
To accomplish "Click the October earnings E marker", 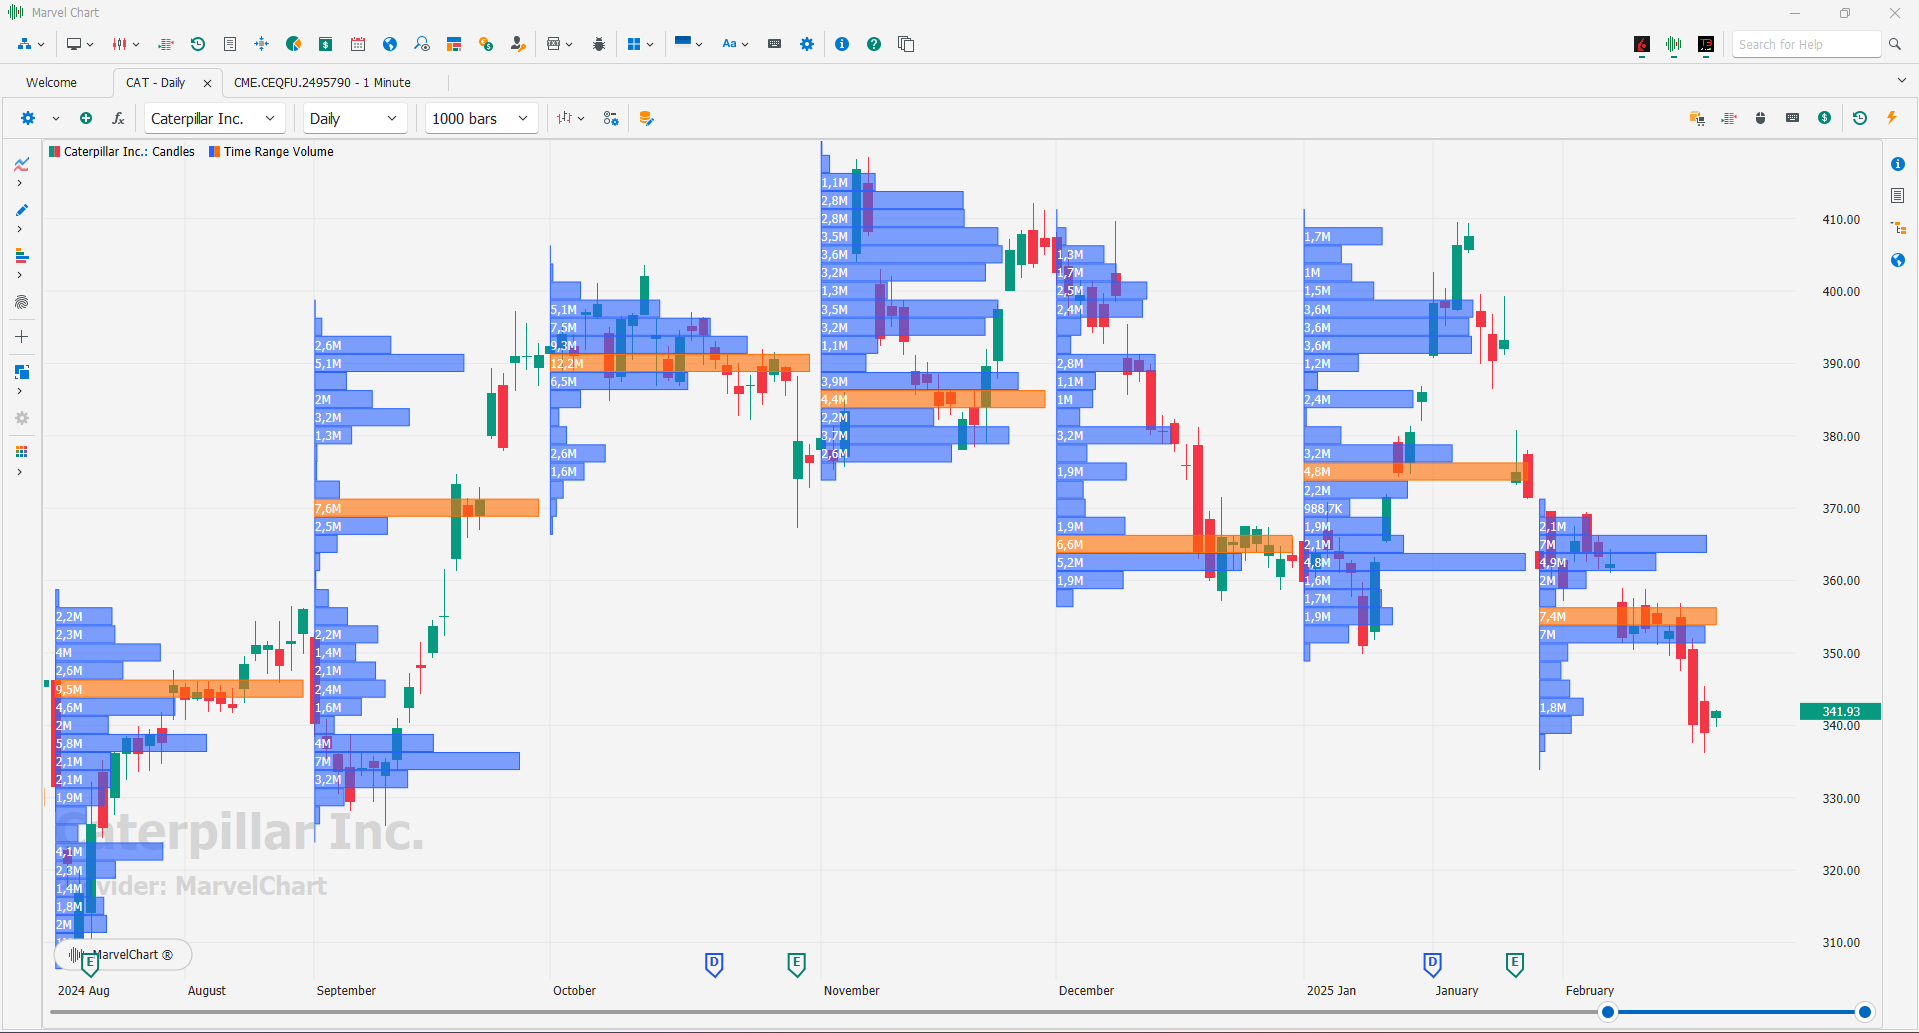I will [x=796, y=964].
